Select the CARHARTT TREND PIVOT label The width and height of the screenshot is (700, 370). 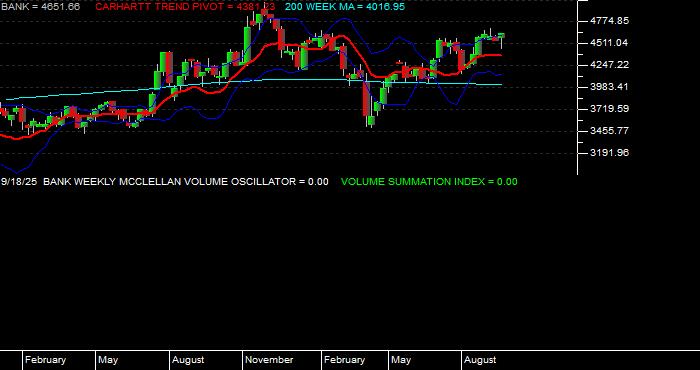185,7
